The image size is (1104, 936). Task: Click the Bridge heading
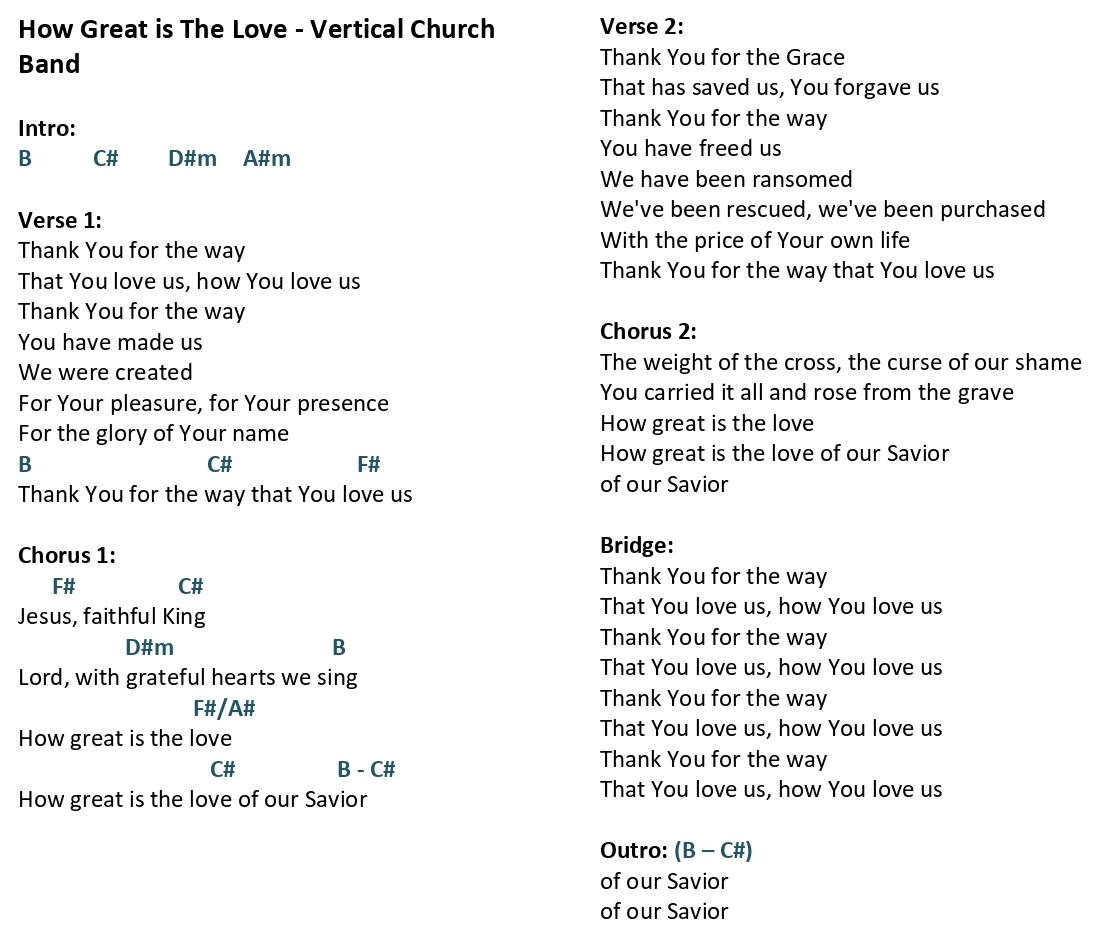(x=636, y=546)
